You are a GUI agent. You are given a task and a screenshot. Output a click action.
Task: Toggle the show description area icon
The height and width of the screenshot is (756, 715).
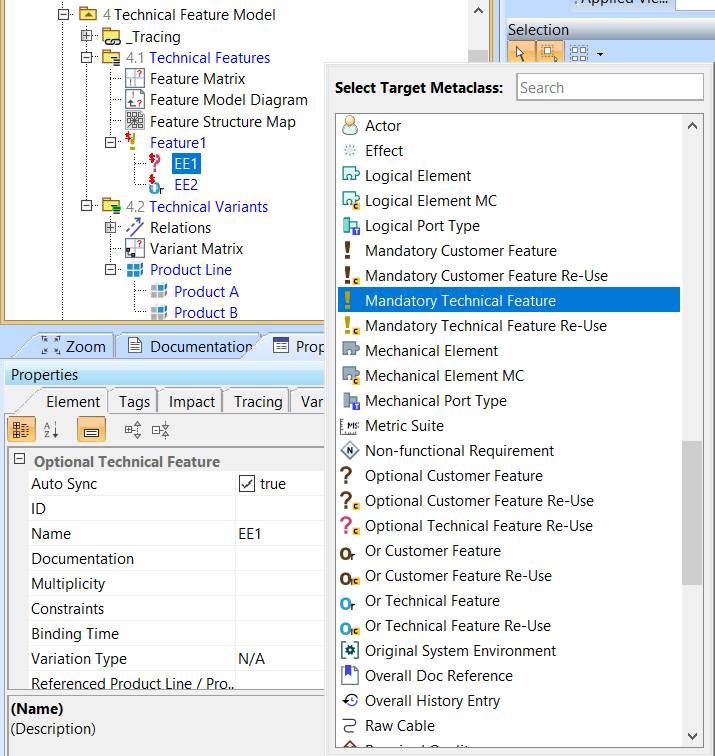(x=91, y=430)
